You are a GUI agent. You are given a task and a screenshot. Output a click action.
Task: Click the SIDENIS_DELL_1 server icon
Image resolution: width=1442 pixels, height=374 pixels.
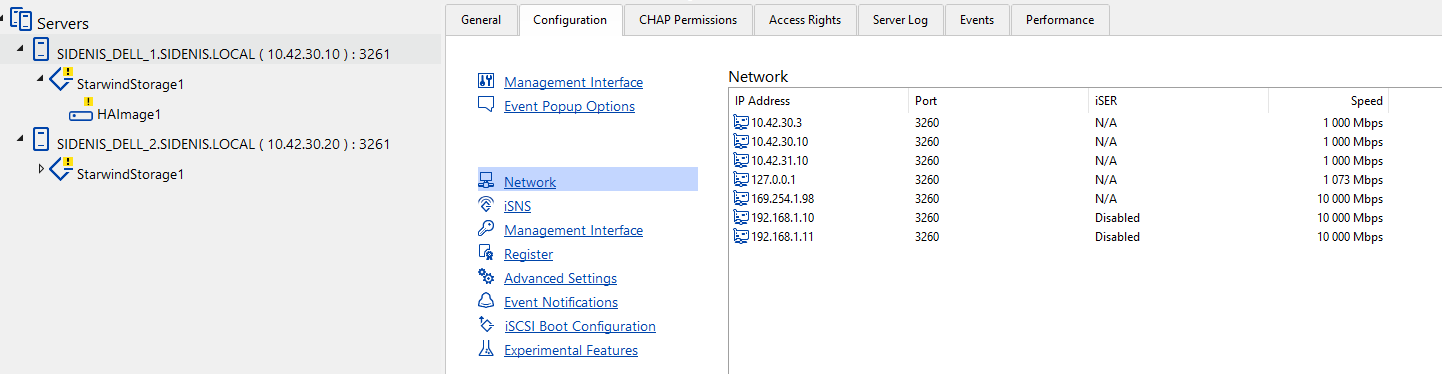click(x=41, y=50)
